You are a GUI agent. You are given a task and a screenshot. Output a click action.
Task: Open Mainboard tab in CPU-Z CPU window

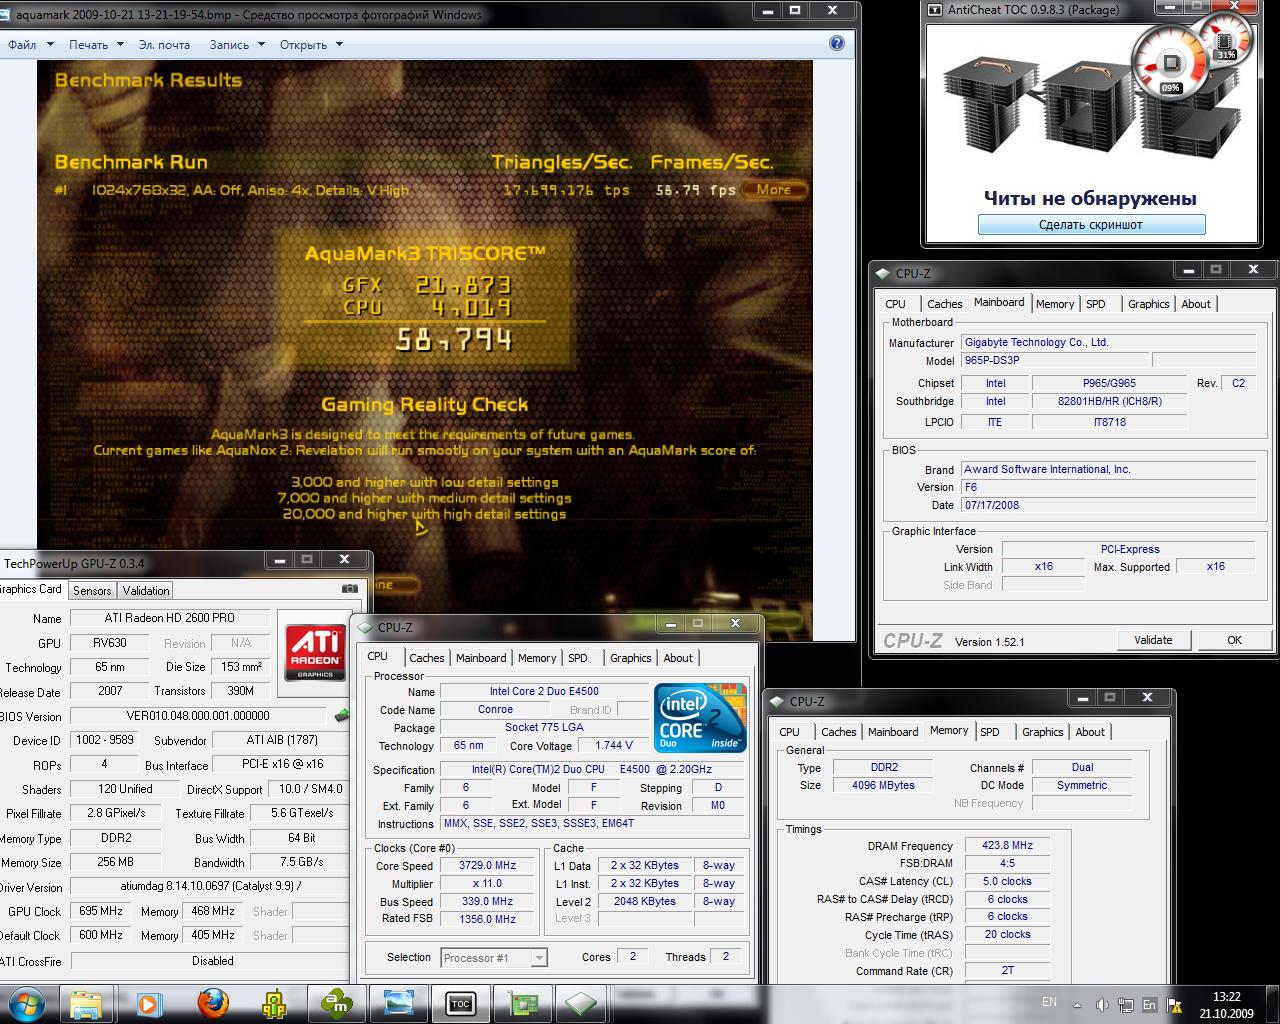pyautogui.click(x=481, y=658)
